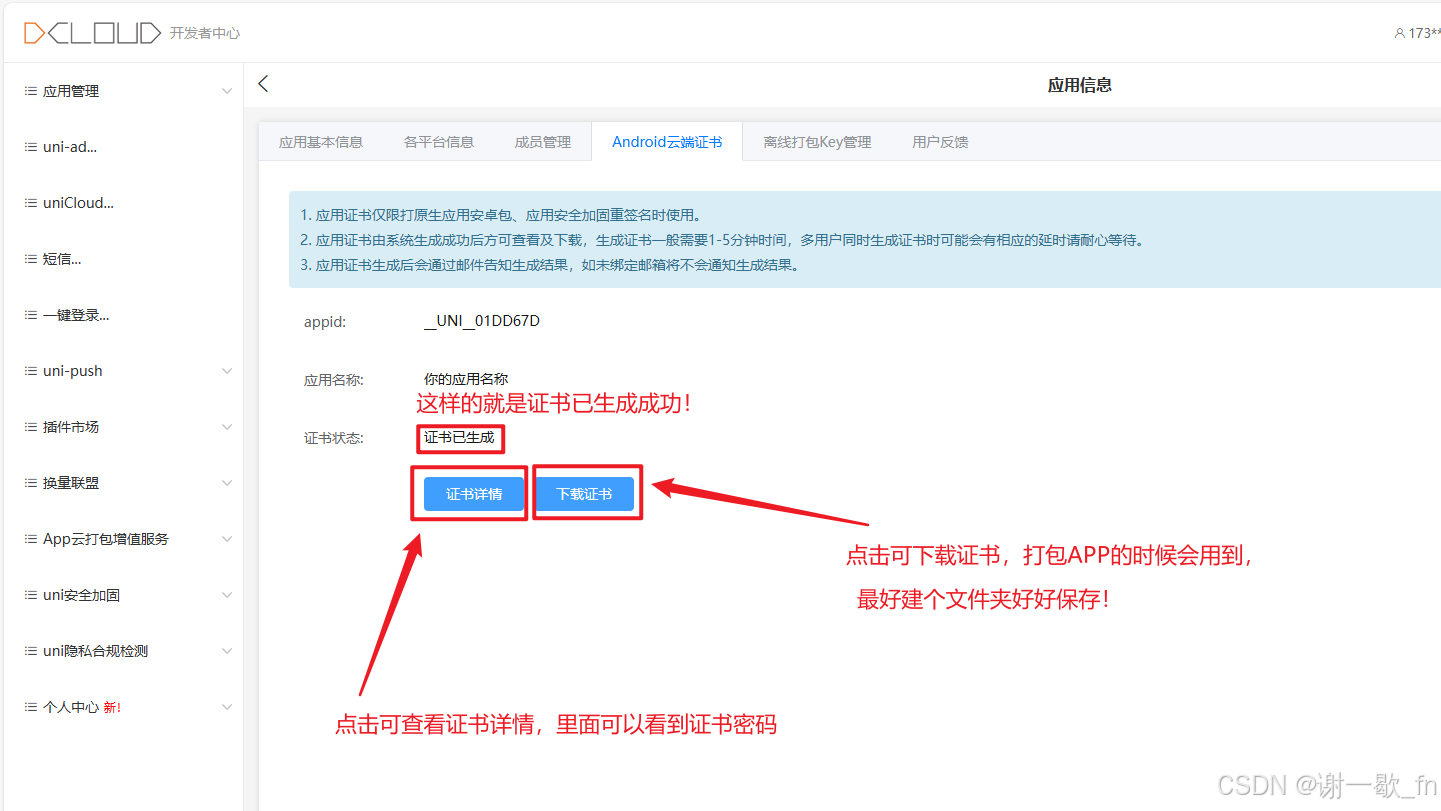Screen dimensions: 1441x811
Task: Click the user account name 173**
Action: (x=1424, y=33)
